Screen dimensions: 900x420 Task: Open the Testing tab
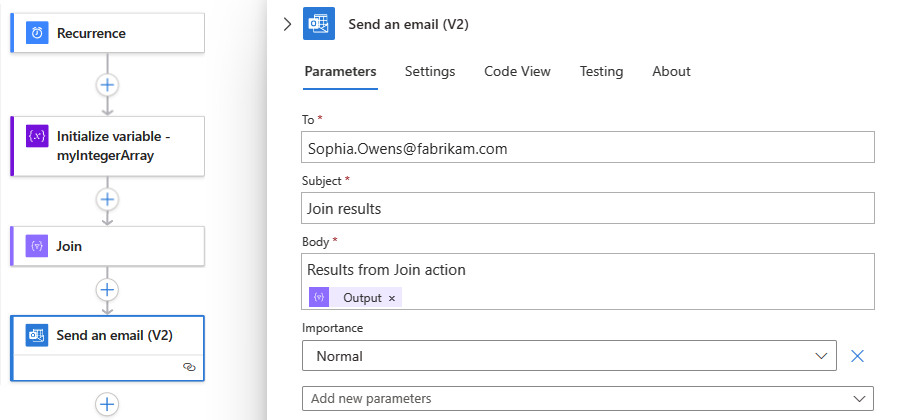point(601,71)
